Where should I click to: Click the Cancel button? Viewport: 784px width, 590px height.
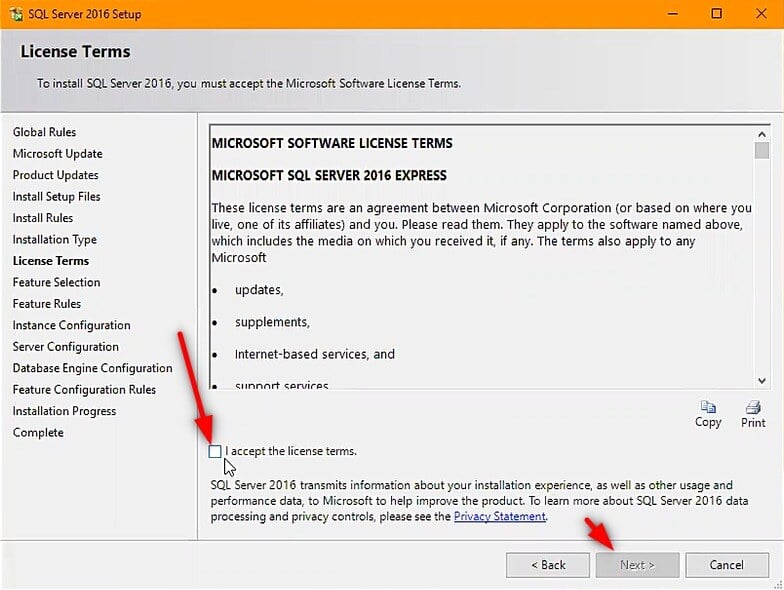click(x=727, y=565)
